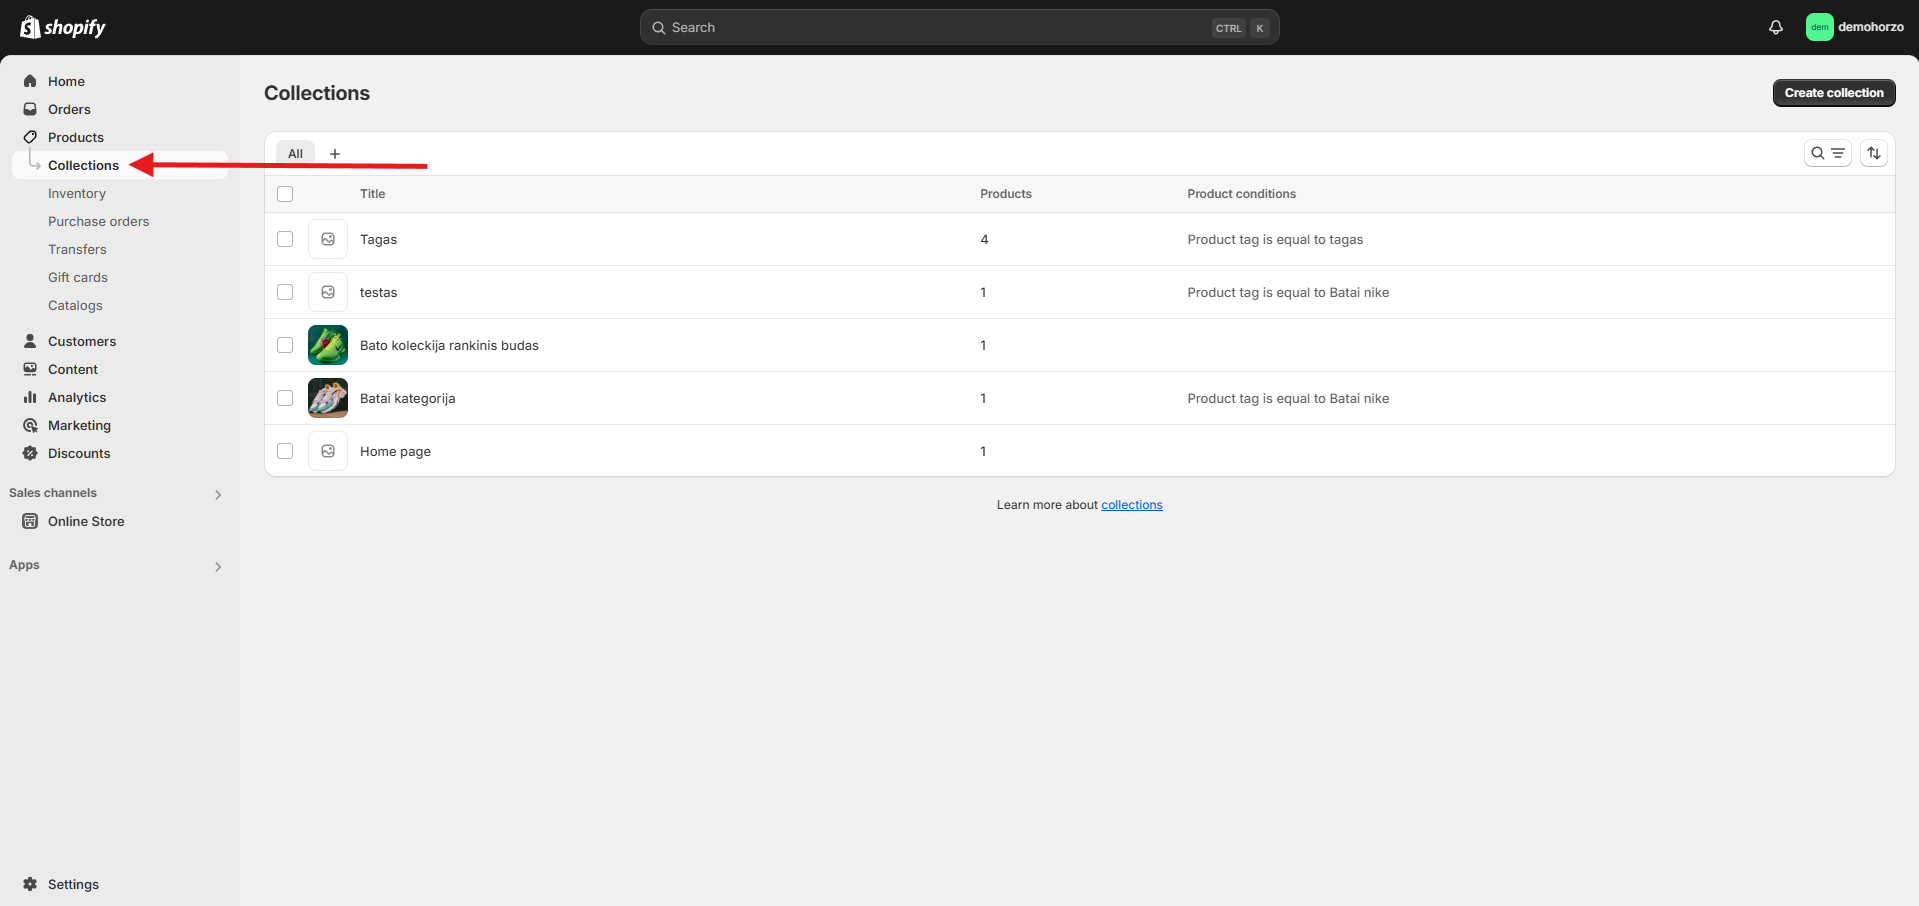Click the sort collections icon
This screenshot has width=1919, height=906.
pyautogui.click(x=1874, y=153)
